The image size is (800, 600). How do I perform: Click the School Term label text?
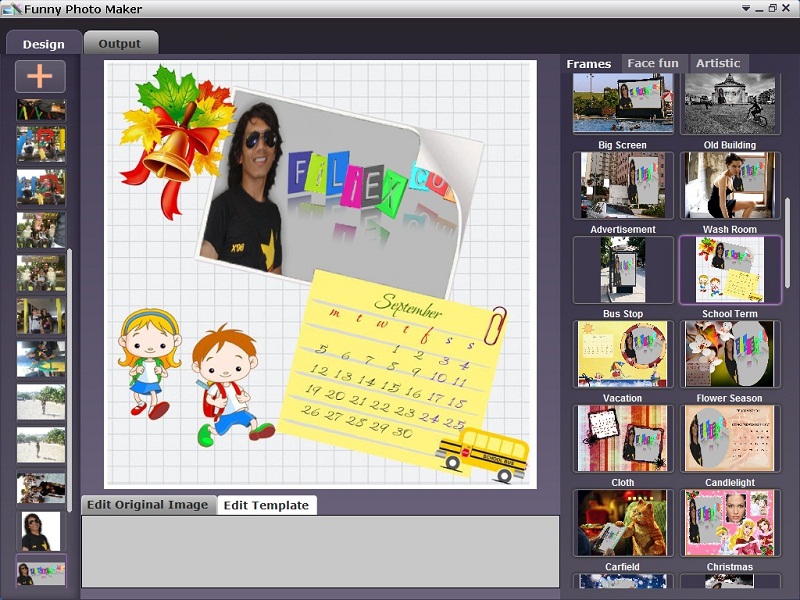point(730,314)
